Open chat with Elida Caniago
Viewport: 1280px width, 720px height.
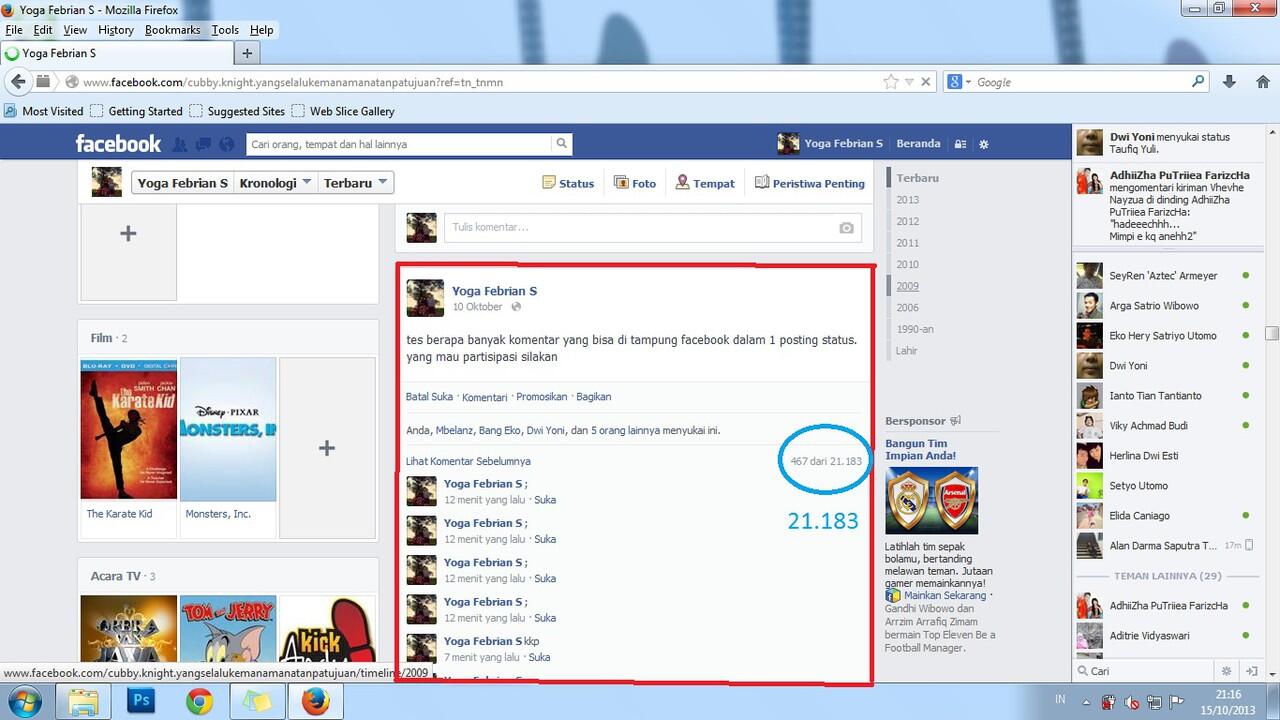[x=1163, y=516]
